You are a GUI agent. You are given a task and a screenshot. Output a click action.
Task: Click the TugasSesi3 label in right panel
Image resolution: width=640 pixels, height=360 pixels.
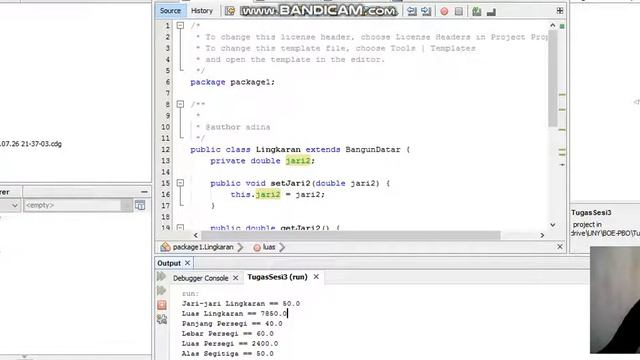[x=591, y=213]
